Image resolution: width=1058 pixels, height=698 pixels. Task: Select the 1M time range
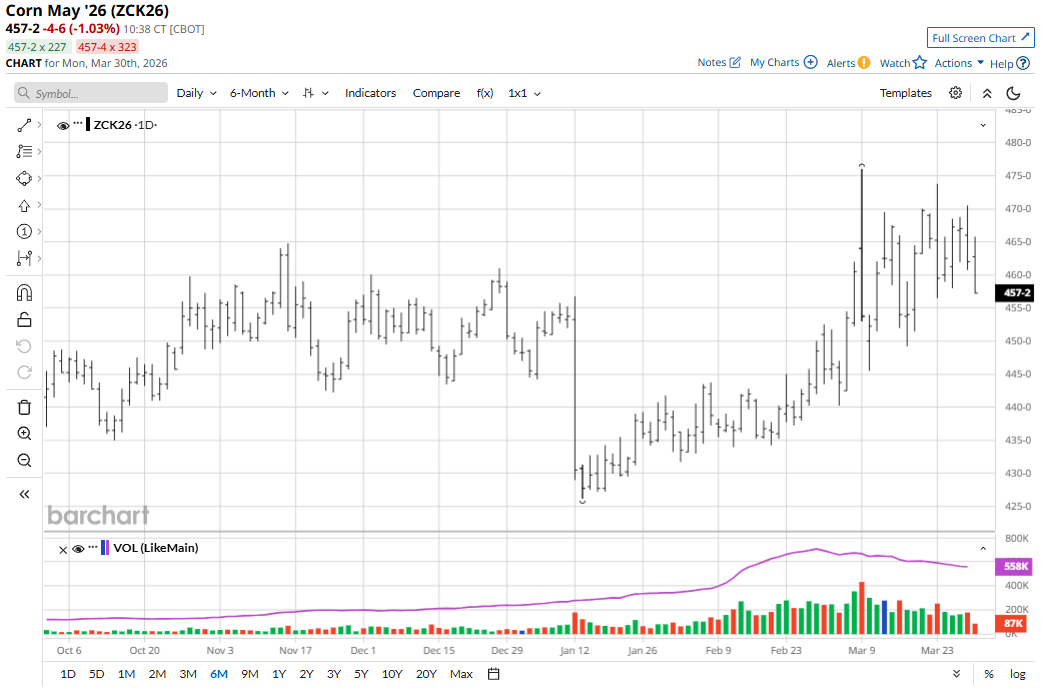(126, 674)
